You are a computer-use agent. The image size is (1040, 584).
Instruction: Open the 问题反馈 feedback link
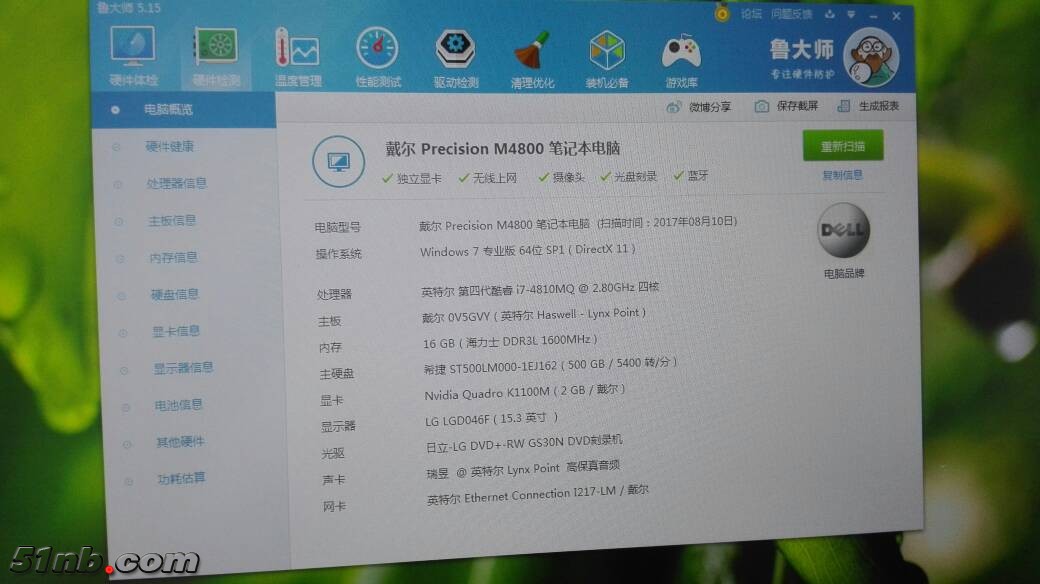pos(791,14)
